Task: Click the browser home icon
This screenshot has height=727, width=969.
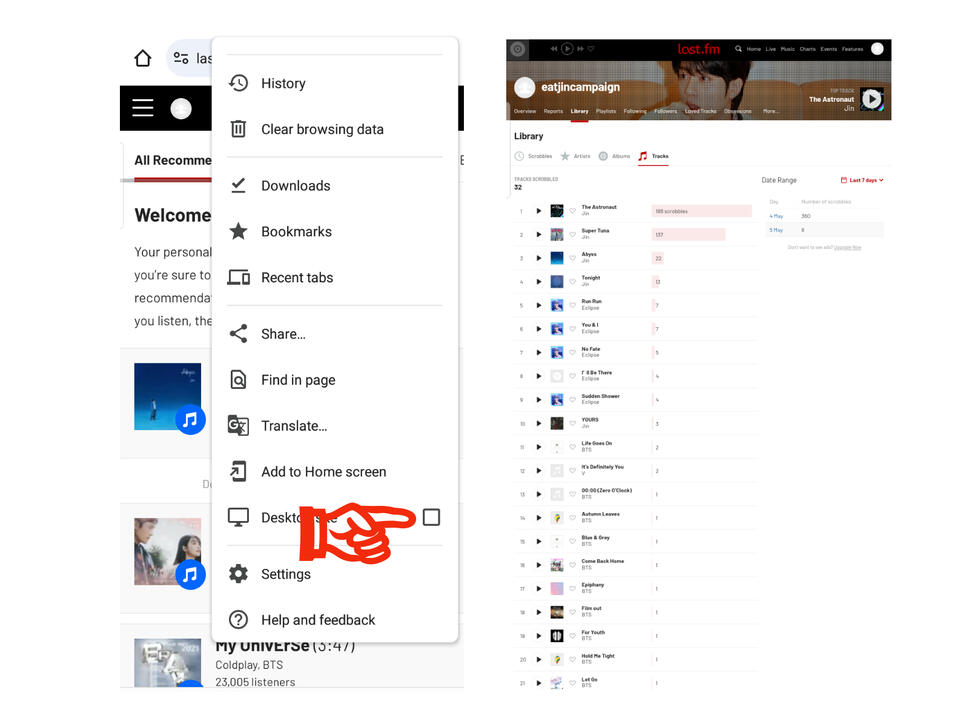Action: [x=143, y=59]
